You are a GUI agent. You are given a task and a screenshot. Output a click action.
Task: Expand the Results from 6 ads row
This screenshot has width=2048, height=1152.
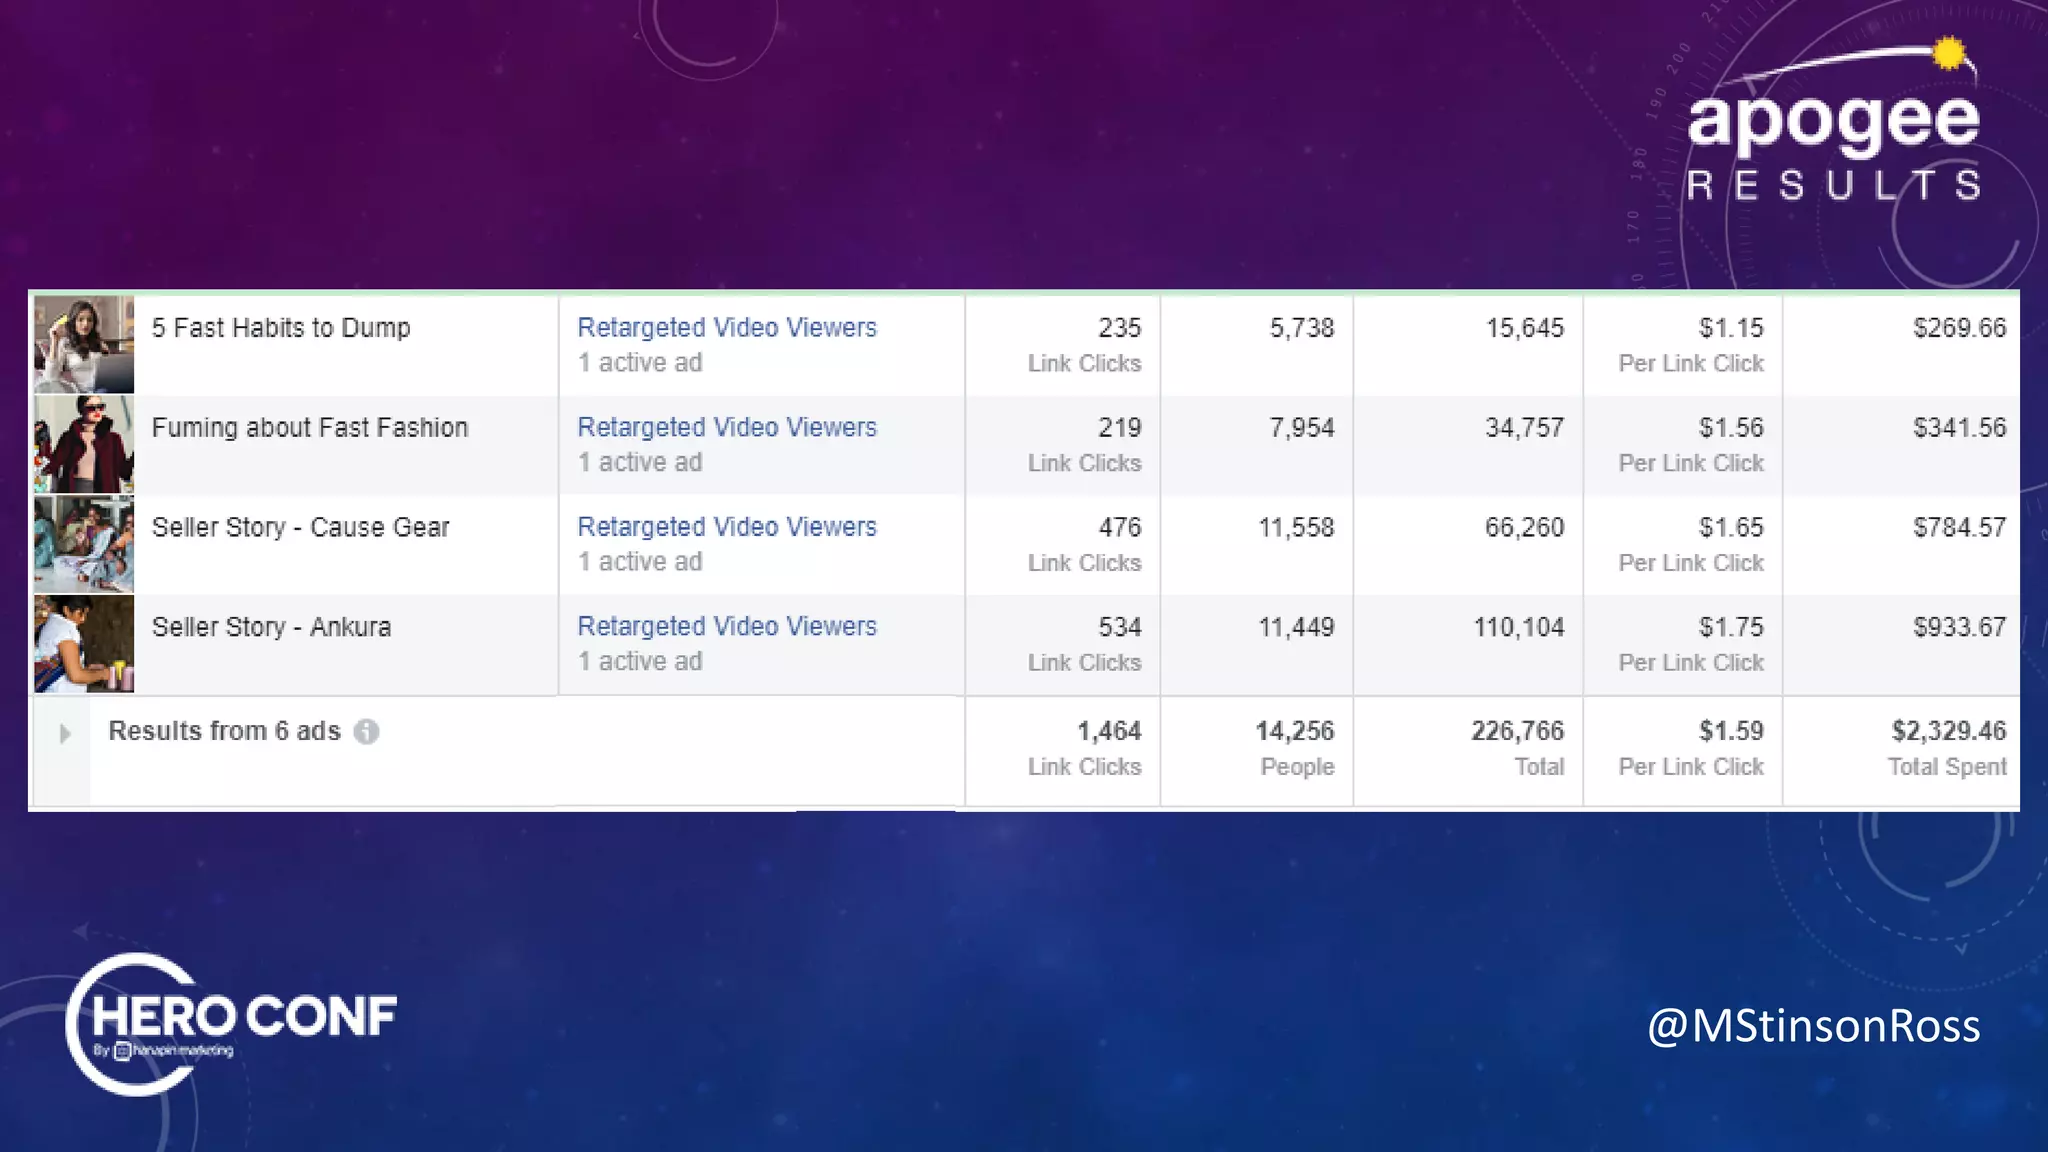pos(65,734)
